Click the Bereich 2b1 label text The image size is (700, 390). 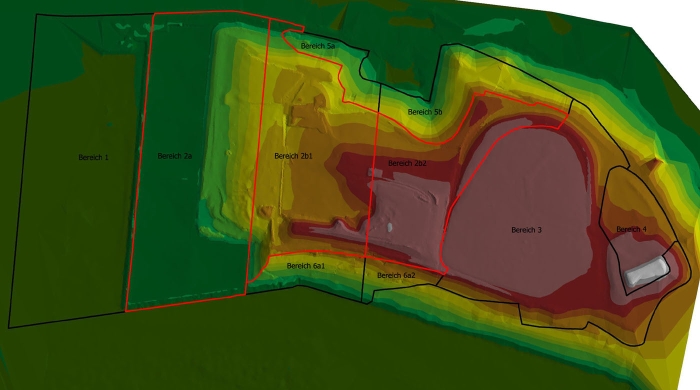click(293, 156)
